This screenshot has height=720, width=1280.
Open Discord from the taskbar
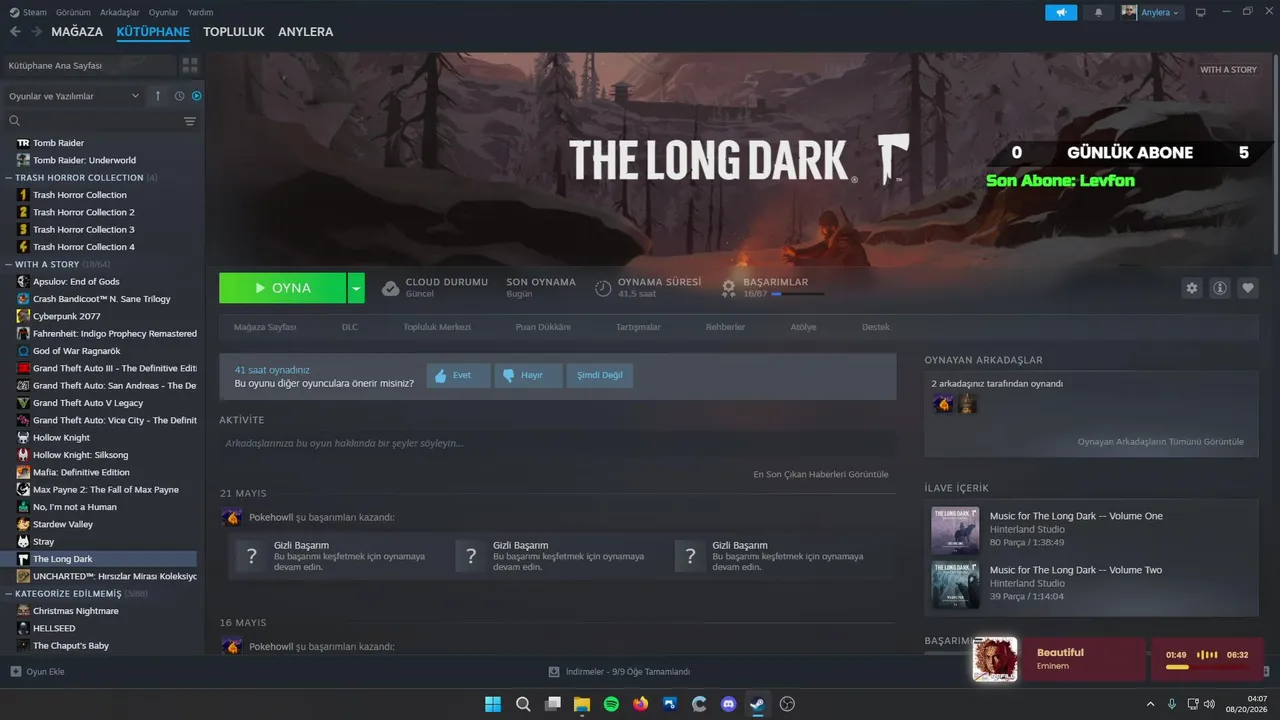pyautogui.click(x=728, y=704)
